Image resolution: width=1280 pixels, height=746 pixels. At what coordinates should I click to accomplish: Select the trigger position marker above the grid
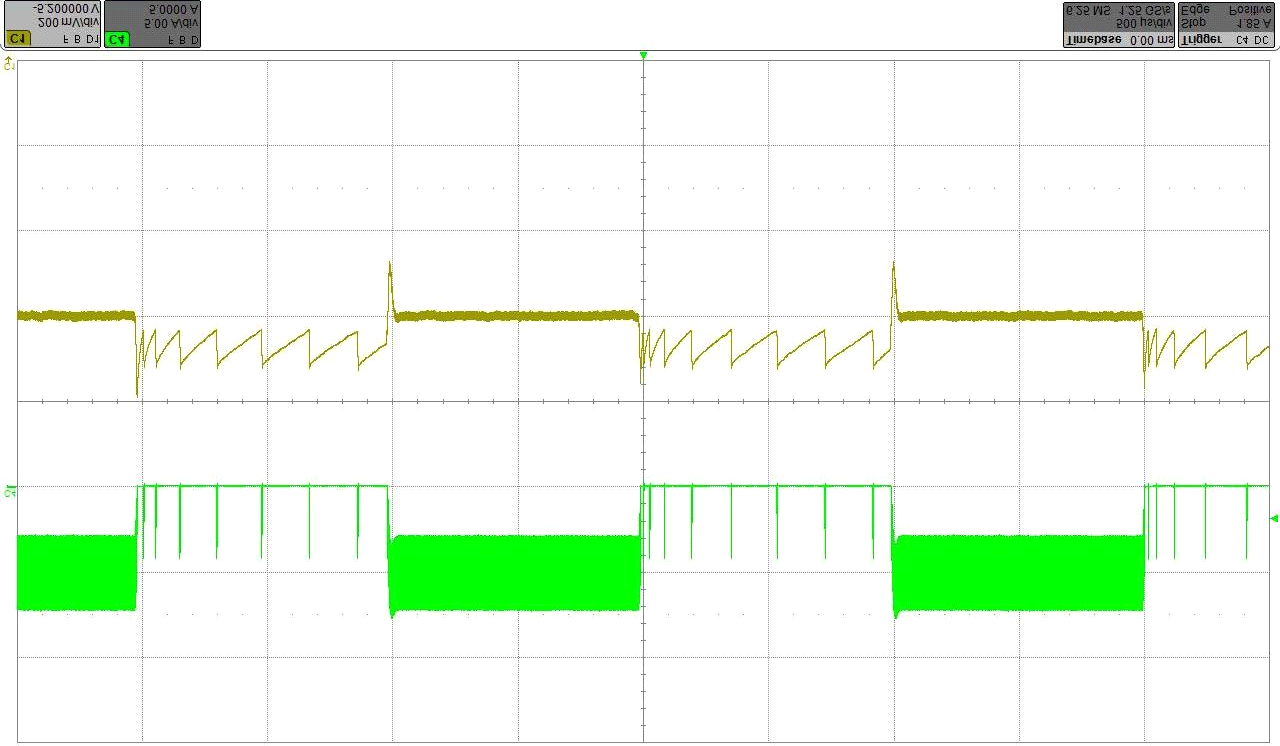pyautogui.click(x=643, y=55)
